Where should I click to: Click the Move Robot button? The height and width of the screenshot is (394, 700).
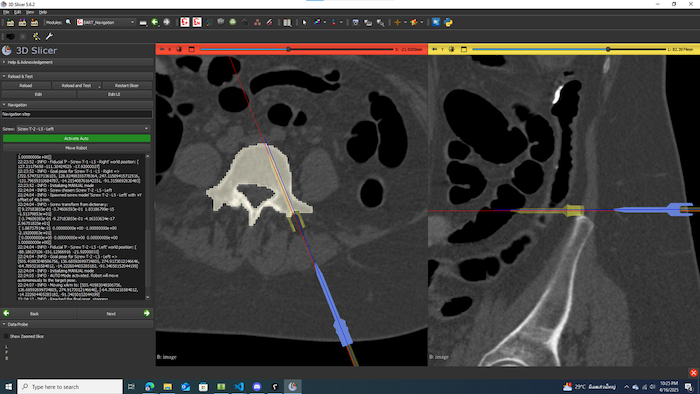[76, 148]
